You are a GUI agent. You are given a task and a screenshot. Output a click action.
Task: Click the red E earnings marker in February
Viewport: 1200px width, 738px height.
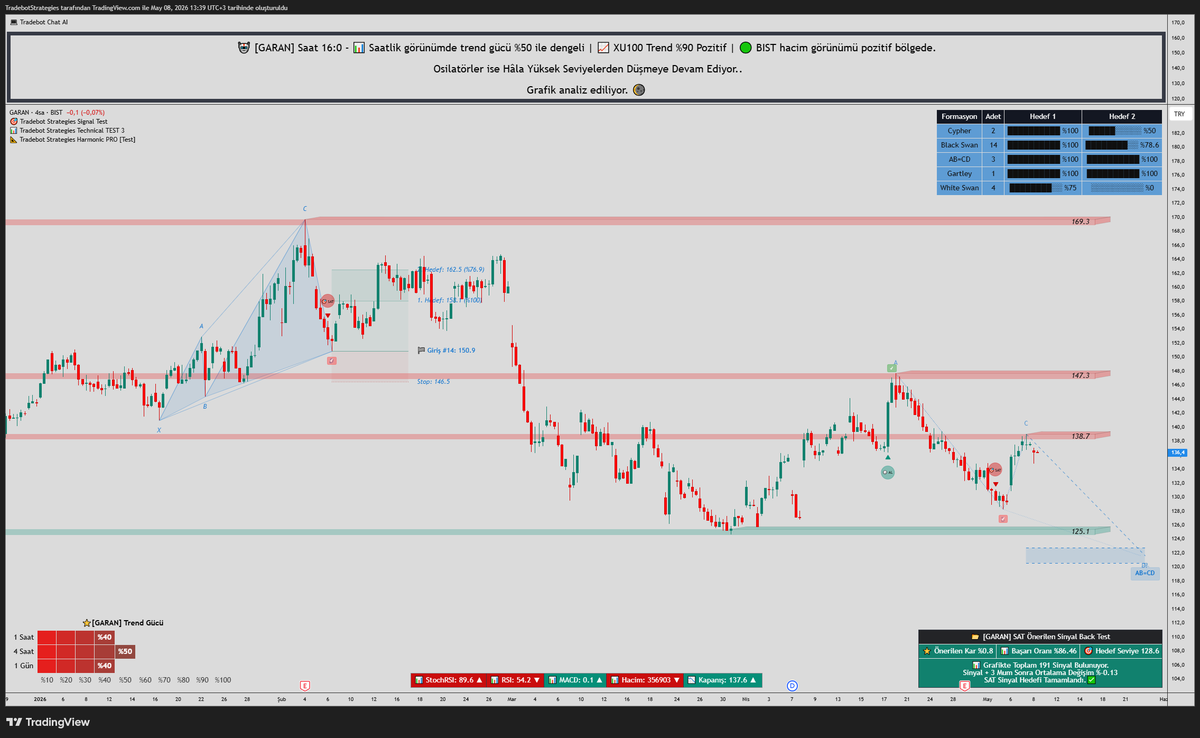click(304, 685)
